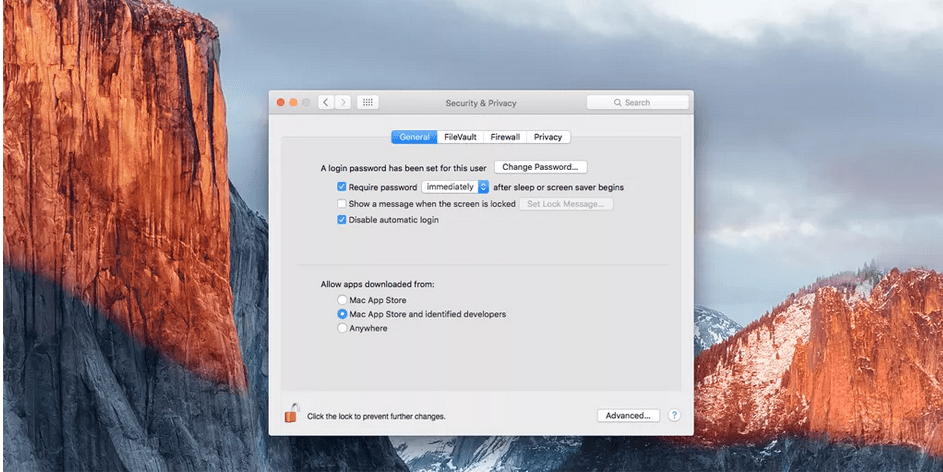Viewport: 943px width, 472px height.
Task: Open help with the question mark button
Action: 674,415
